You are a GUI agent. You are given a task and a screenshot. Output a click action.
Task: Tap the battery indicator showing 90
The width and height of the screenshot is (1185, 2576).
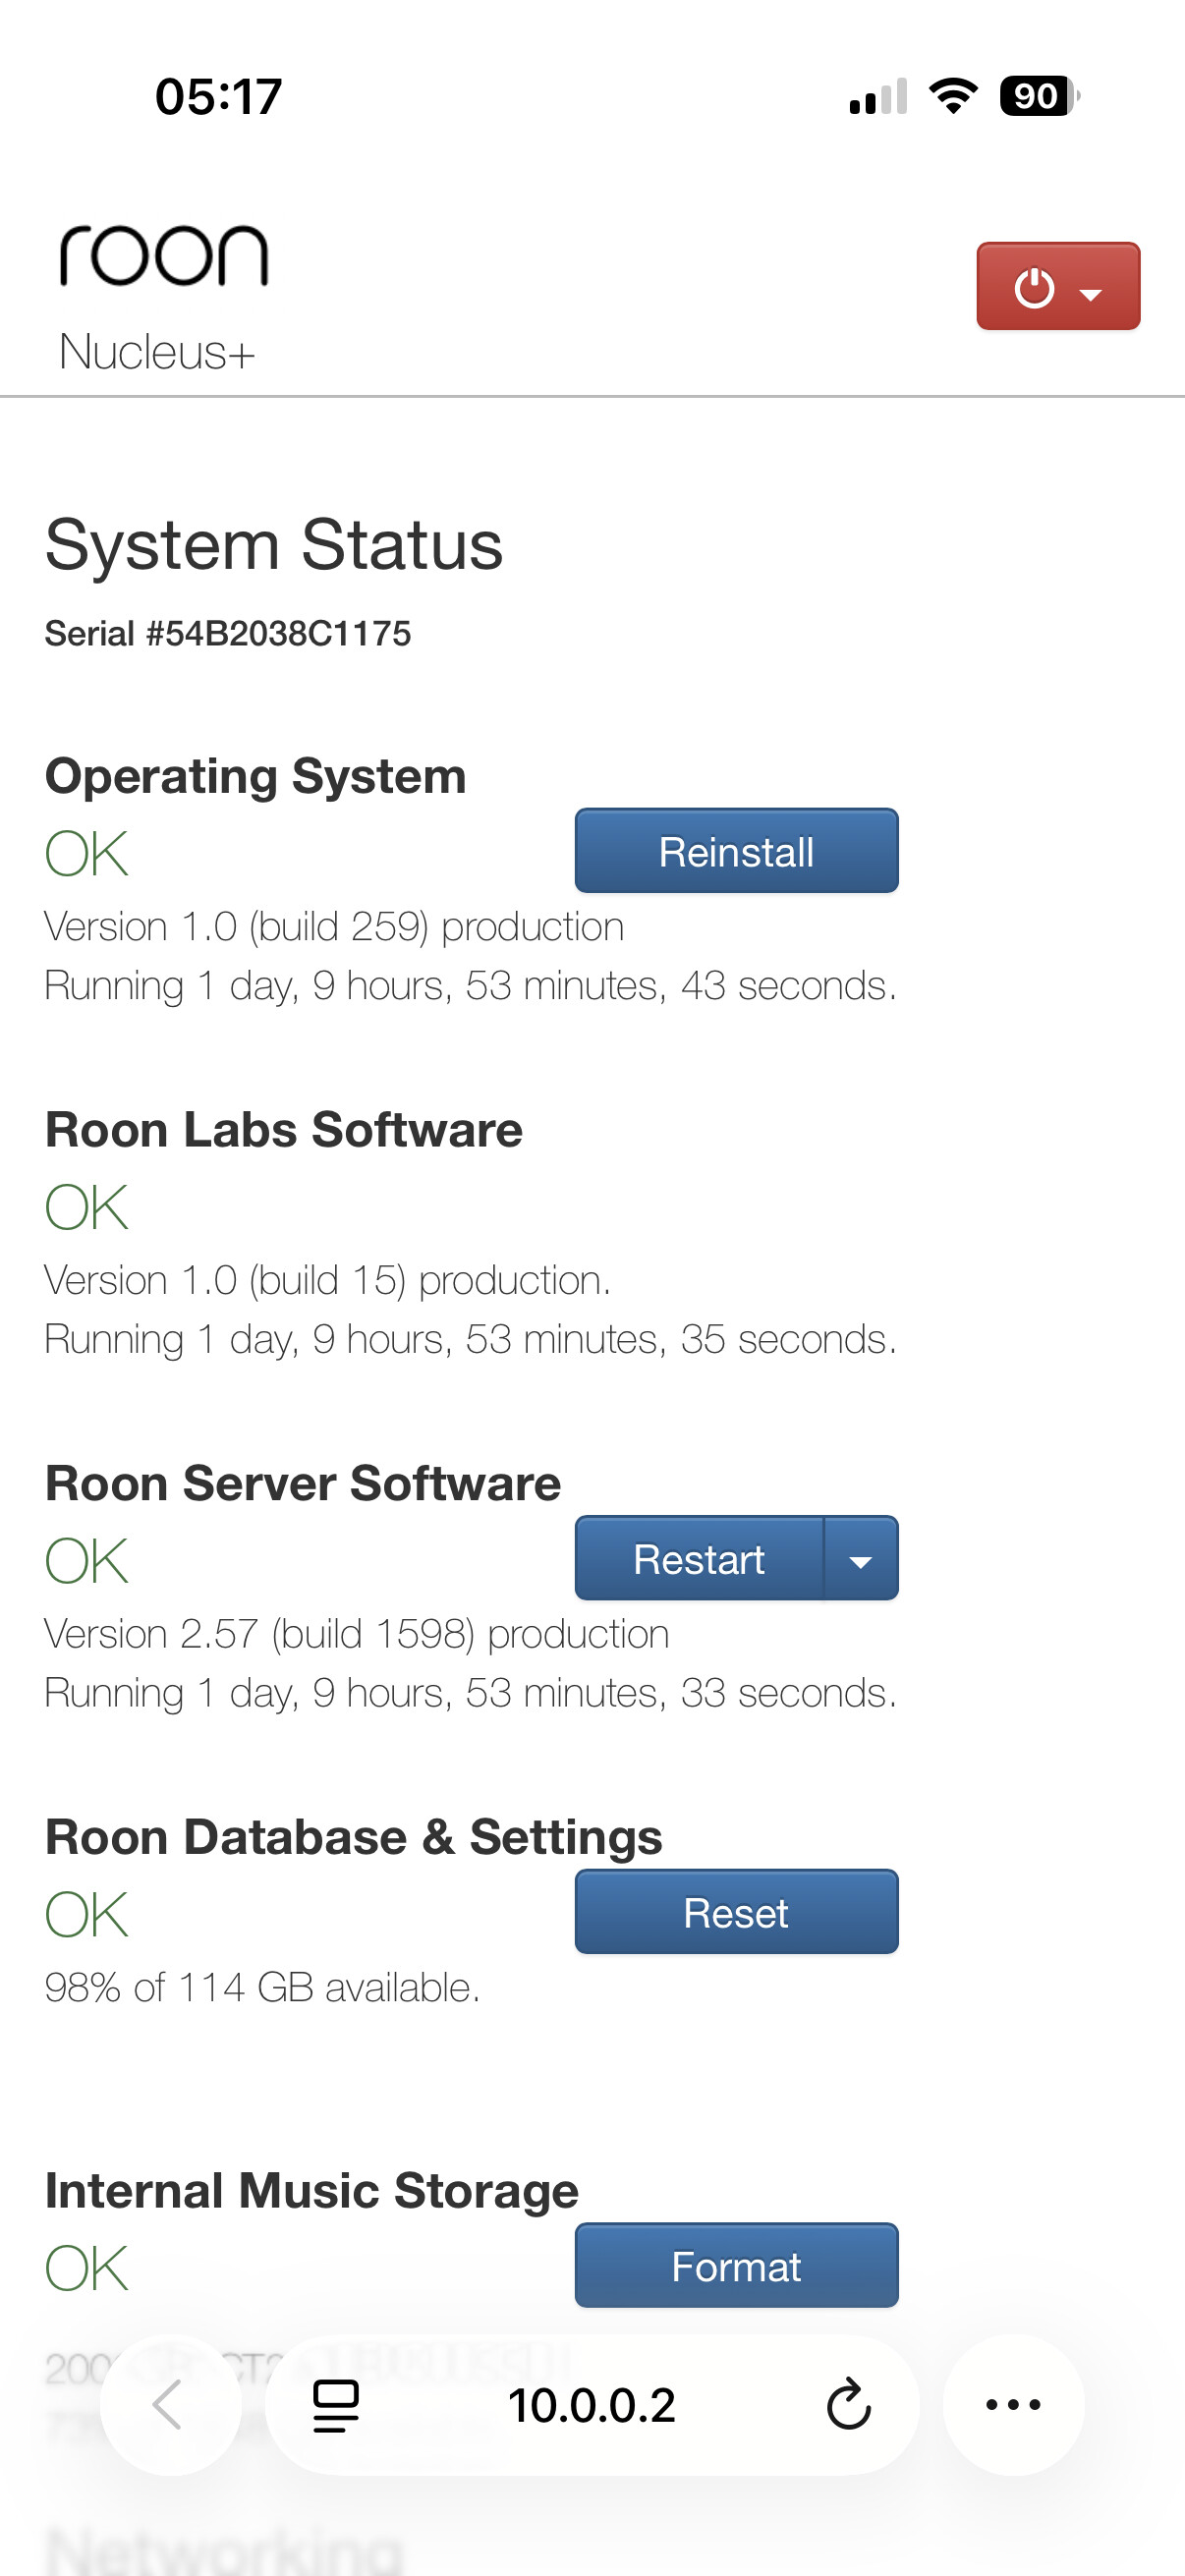pos(1039,96)
